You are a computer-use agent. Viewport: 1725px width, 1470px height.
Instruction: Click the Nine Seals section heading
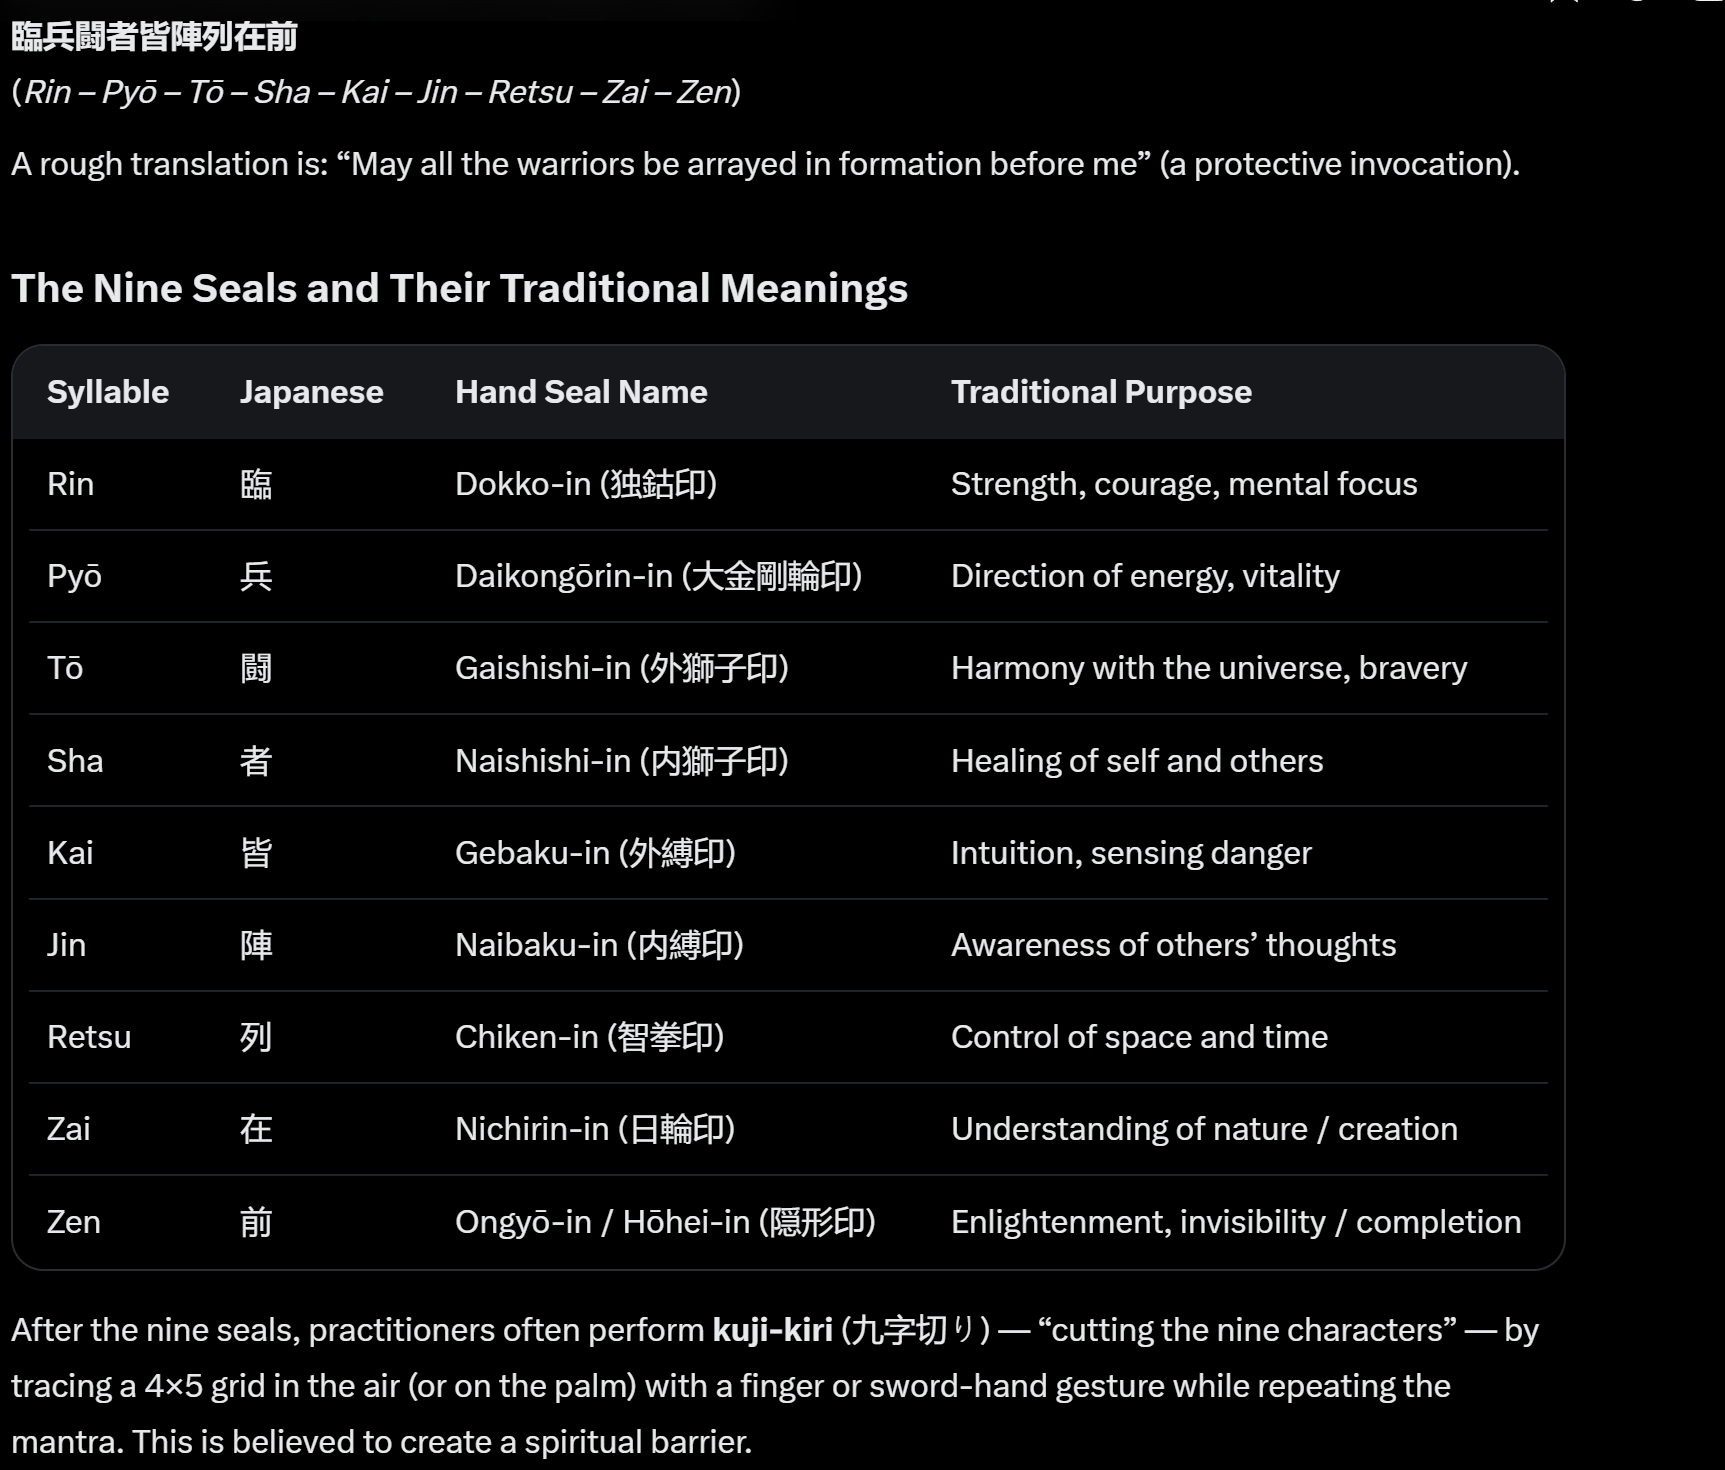click(x=459, y=288)
